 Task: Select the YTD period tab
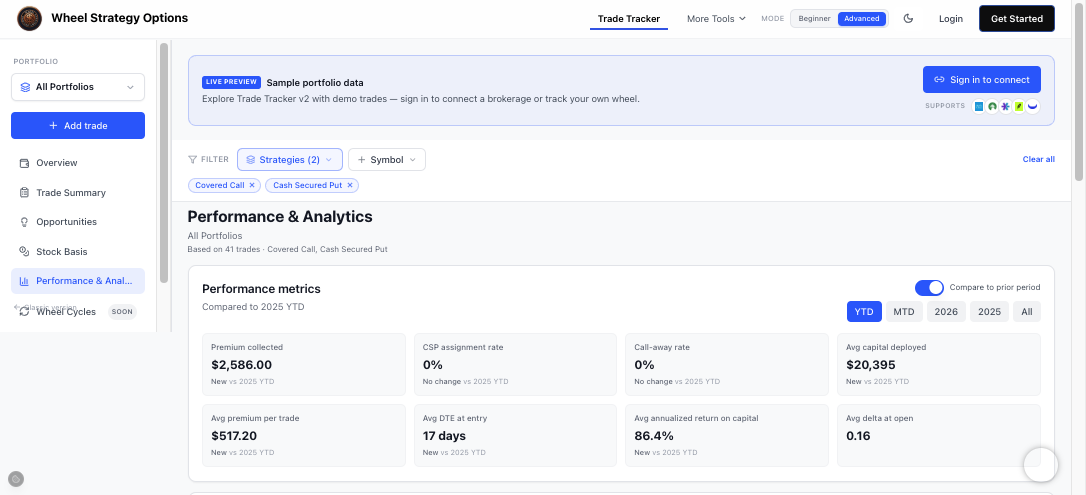(x=864, y=312)
